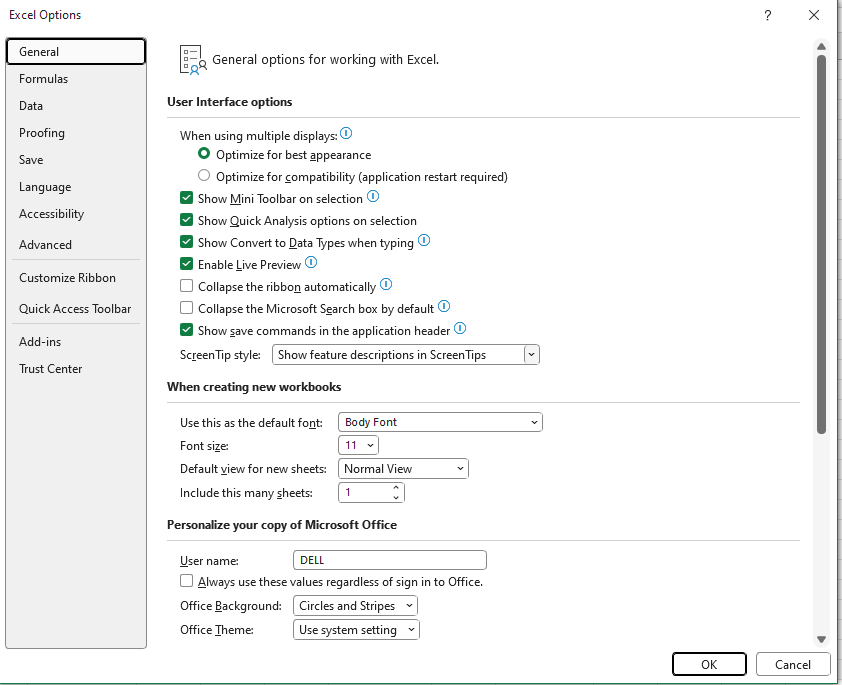Open the Customize Ribbon category
The width and height of the screenshot is (842, 685).
(76, 278)
